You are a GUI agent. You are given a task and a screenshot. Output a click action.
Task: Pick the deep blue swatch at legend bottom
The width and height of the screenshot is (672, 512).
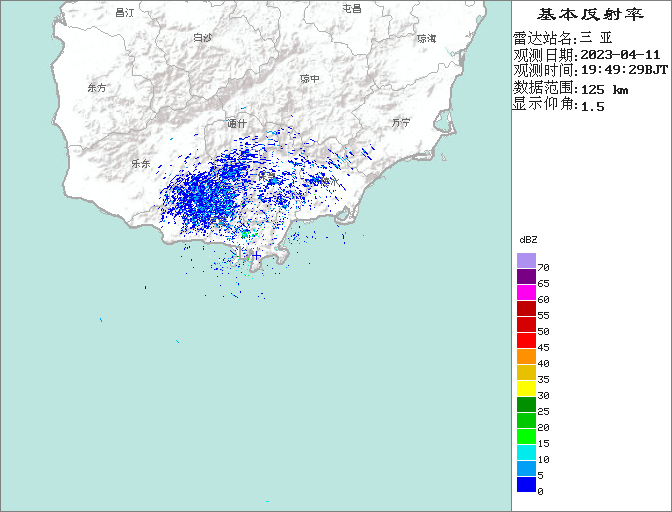click(x=526, y=485)
